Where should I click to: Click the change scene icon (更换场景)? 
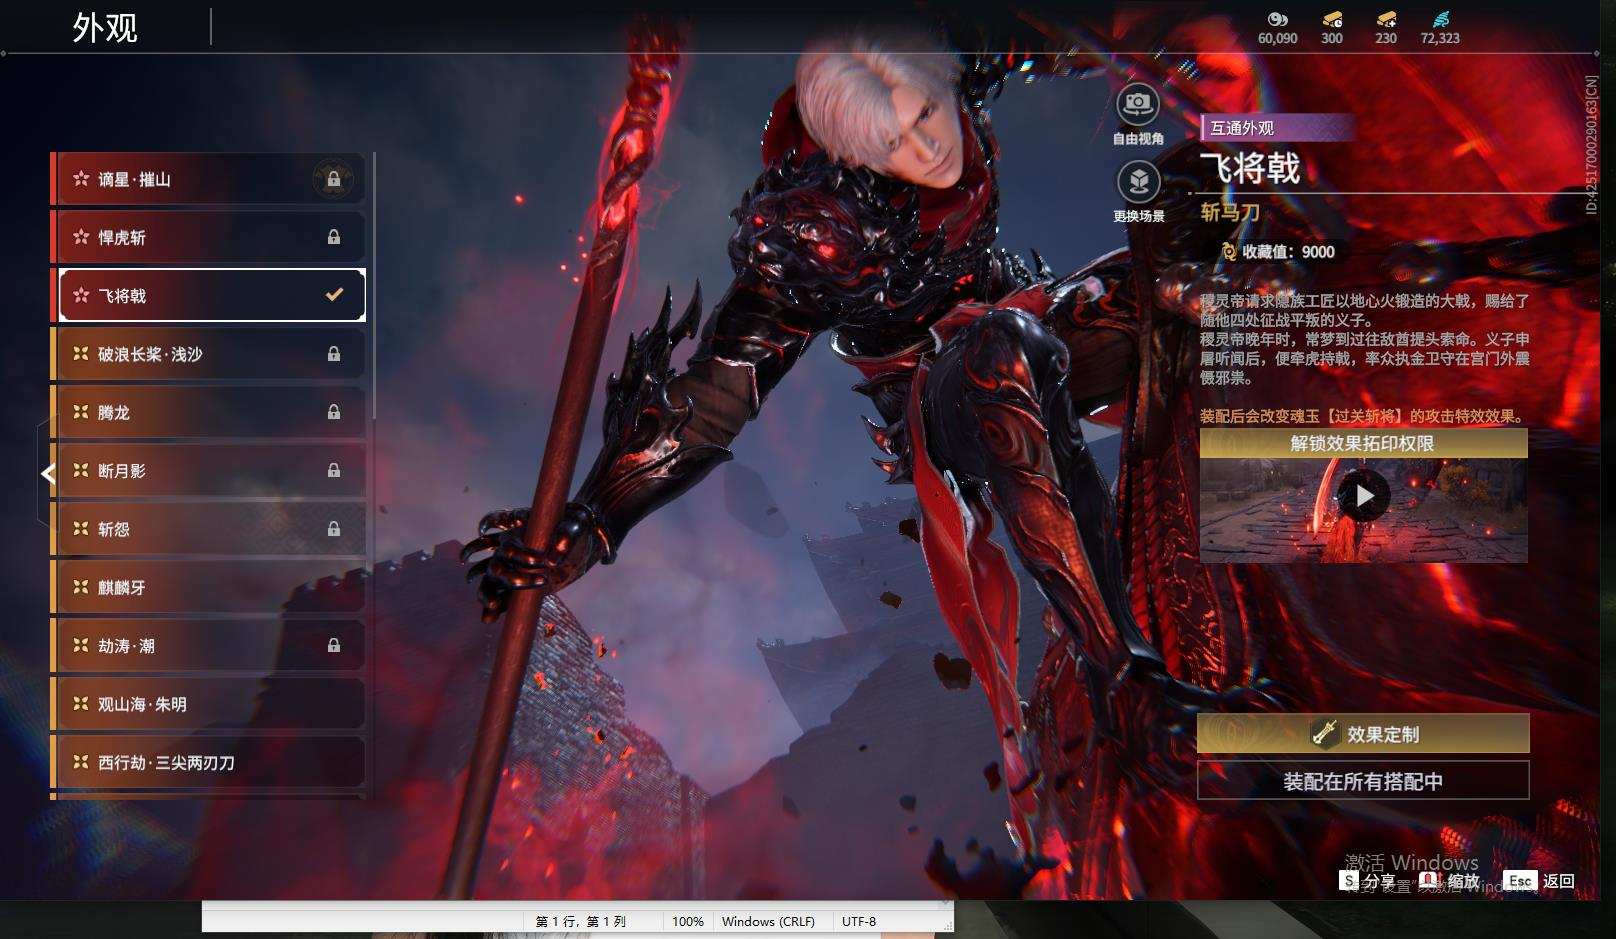tap(1137, 182)
